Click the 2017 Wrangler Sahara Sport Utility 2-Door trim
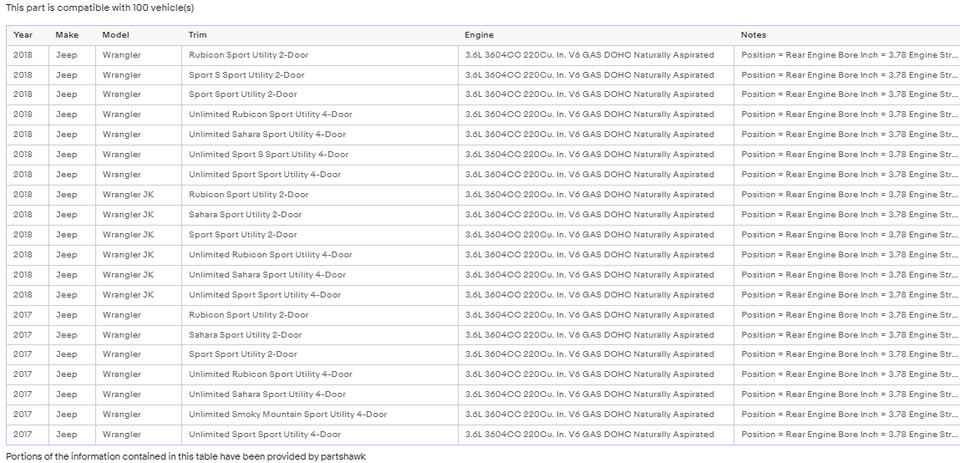Viewport: 960px width, 463px height. click(x=245, y=335)
